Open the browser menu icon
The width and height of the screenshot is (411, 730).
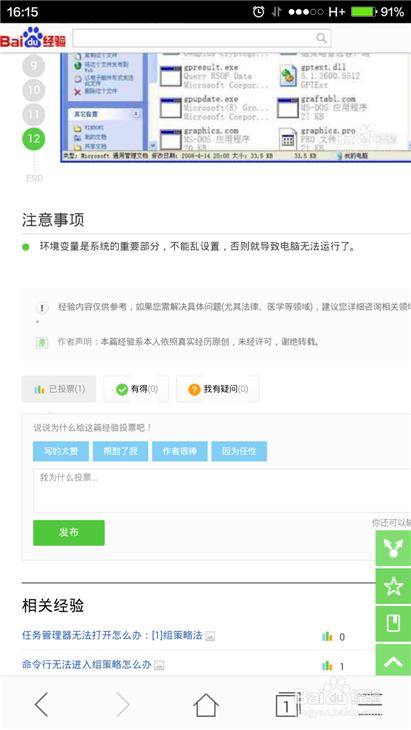pos(370,704)
